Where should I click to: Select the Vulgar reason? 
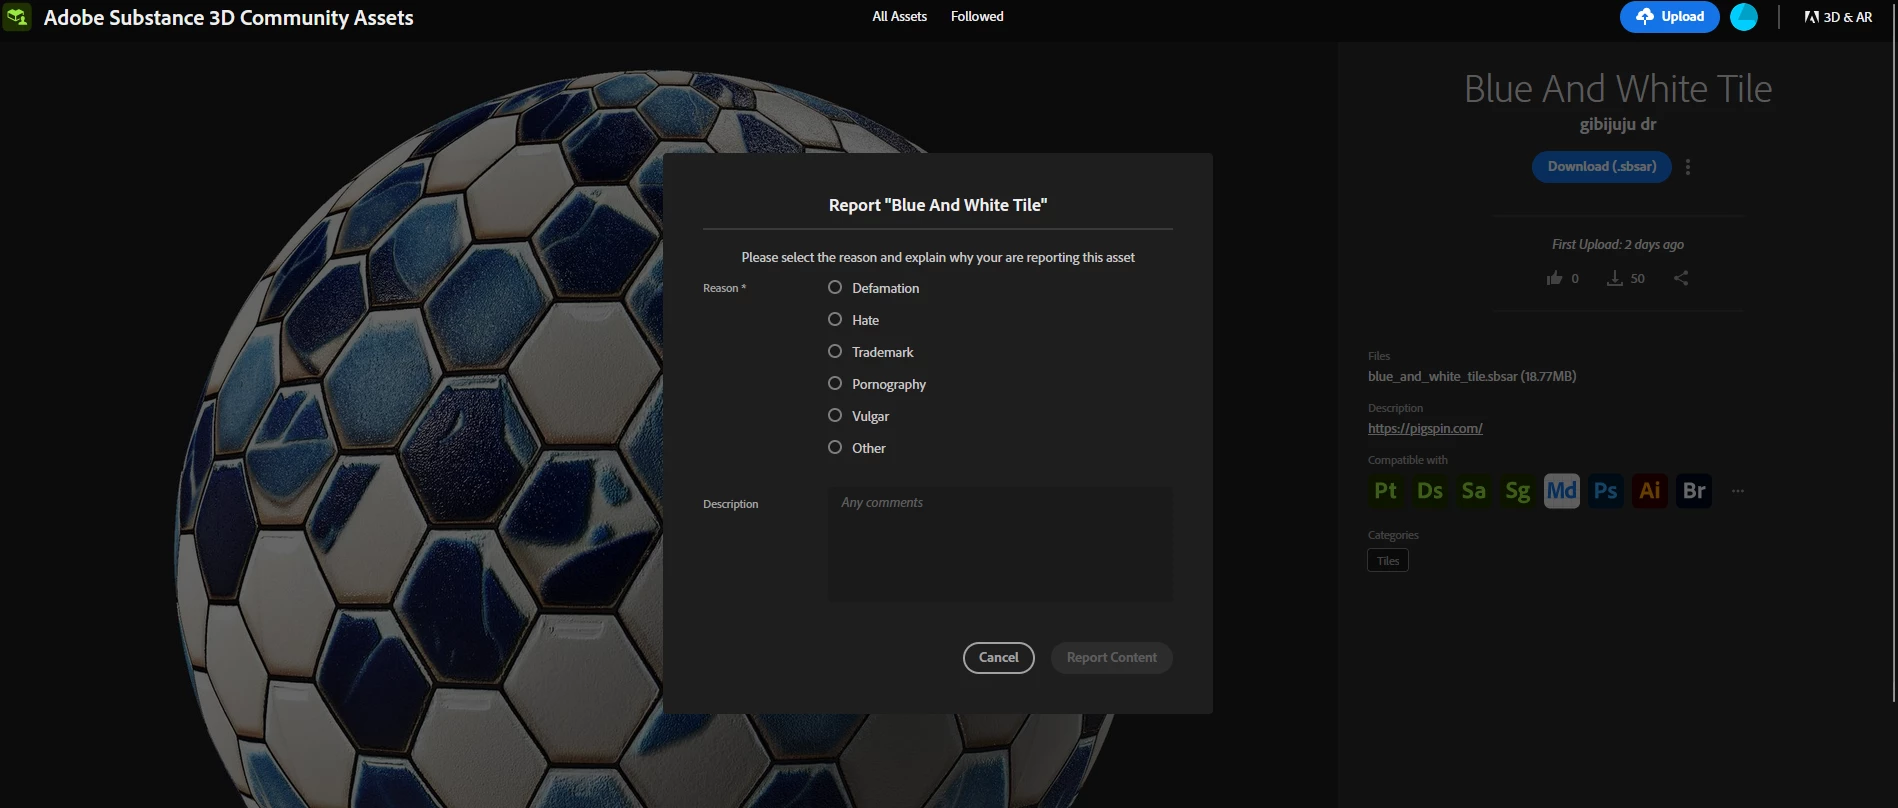[835, 415]
